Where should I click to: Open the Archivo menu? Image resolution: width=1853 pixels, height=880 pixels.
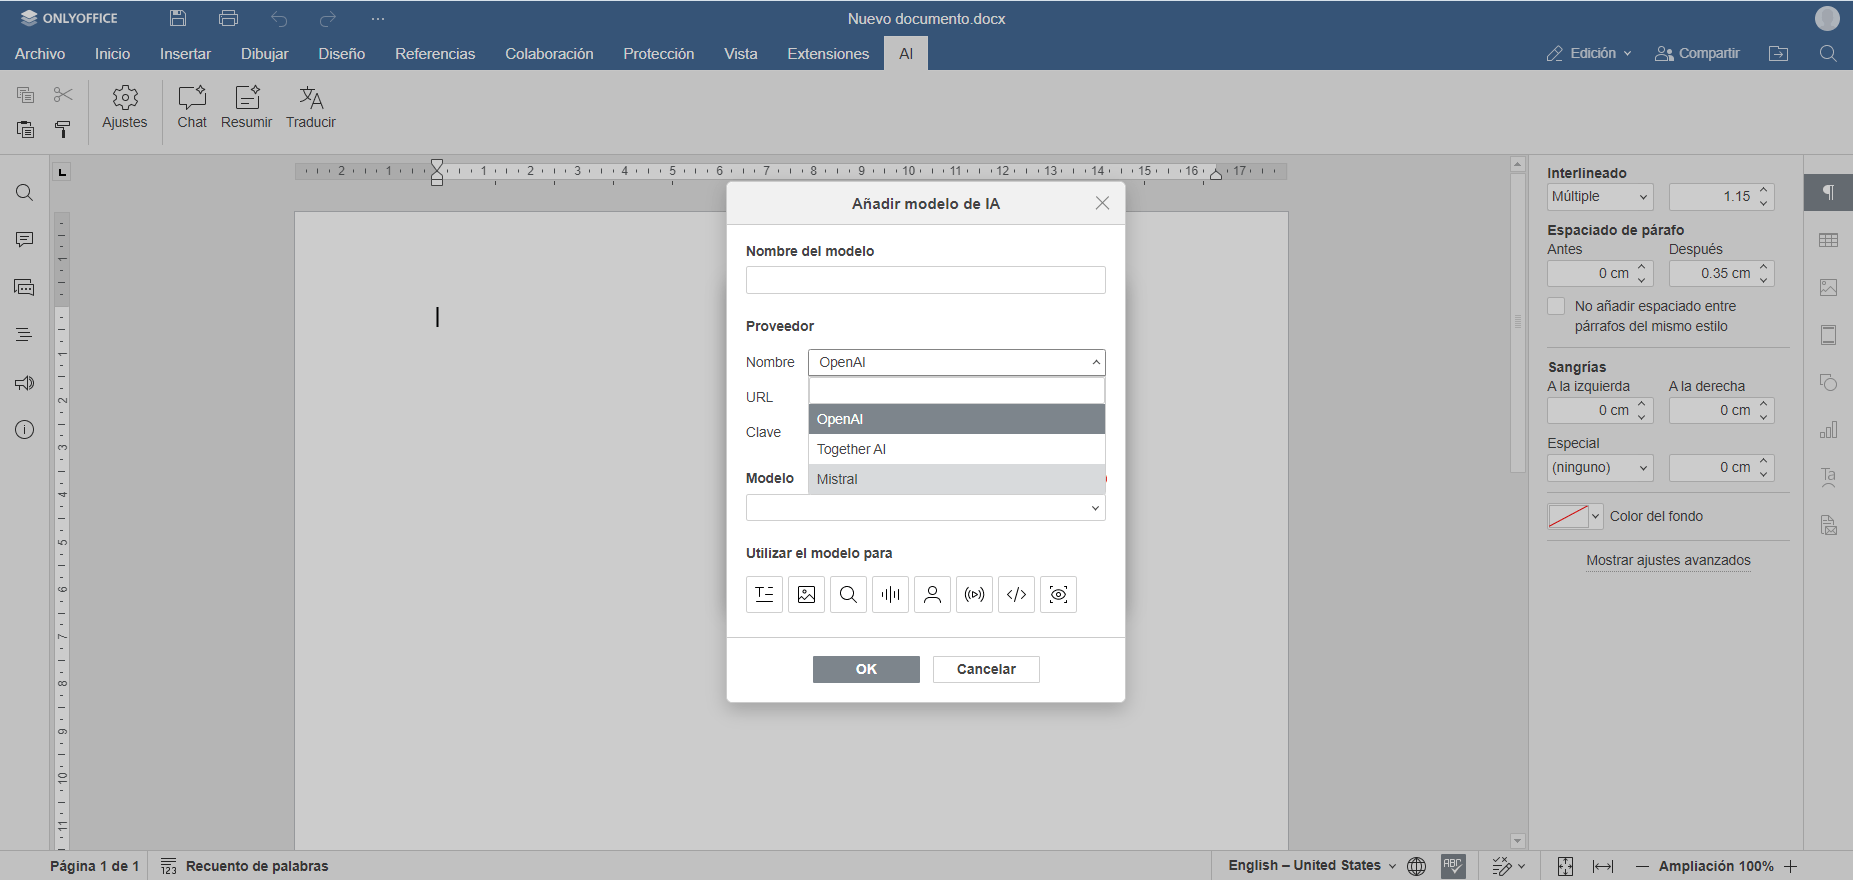point(40,53)
